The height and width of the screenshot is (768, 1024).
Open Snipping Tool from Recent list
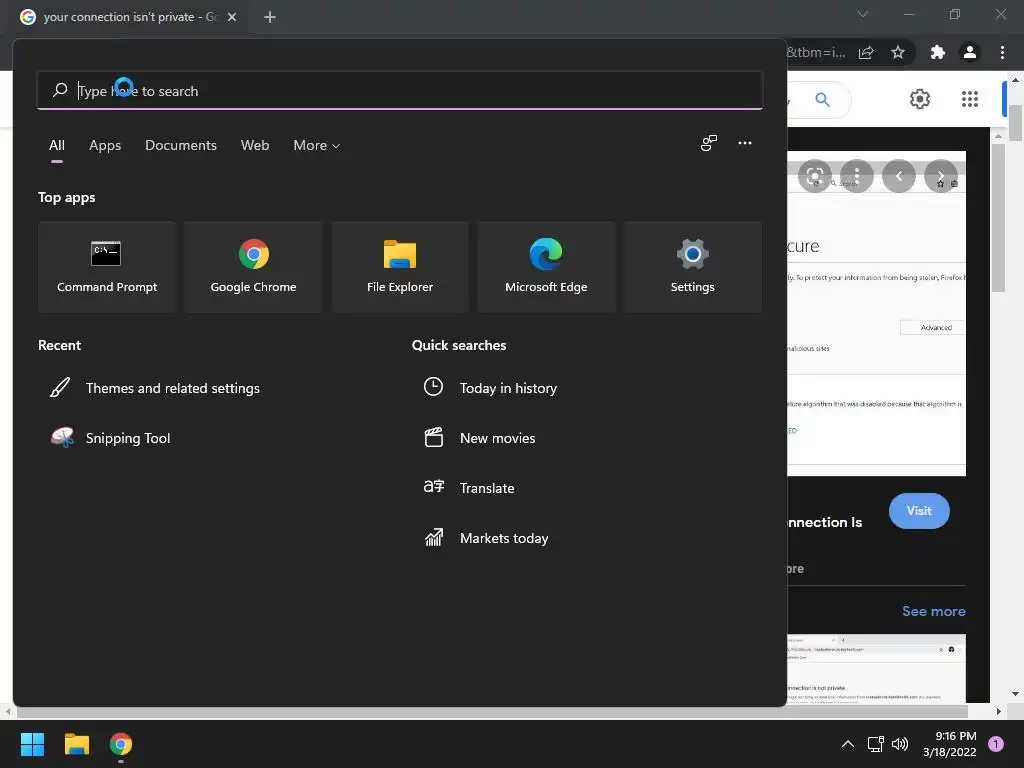click(111, 438)
